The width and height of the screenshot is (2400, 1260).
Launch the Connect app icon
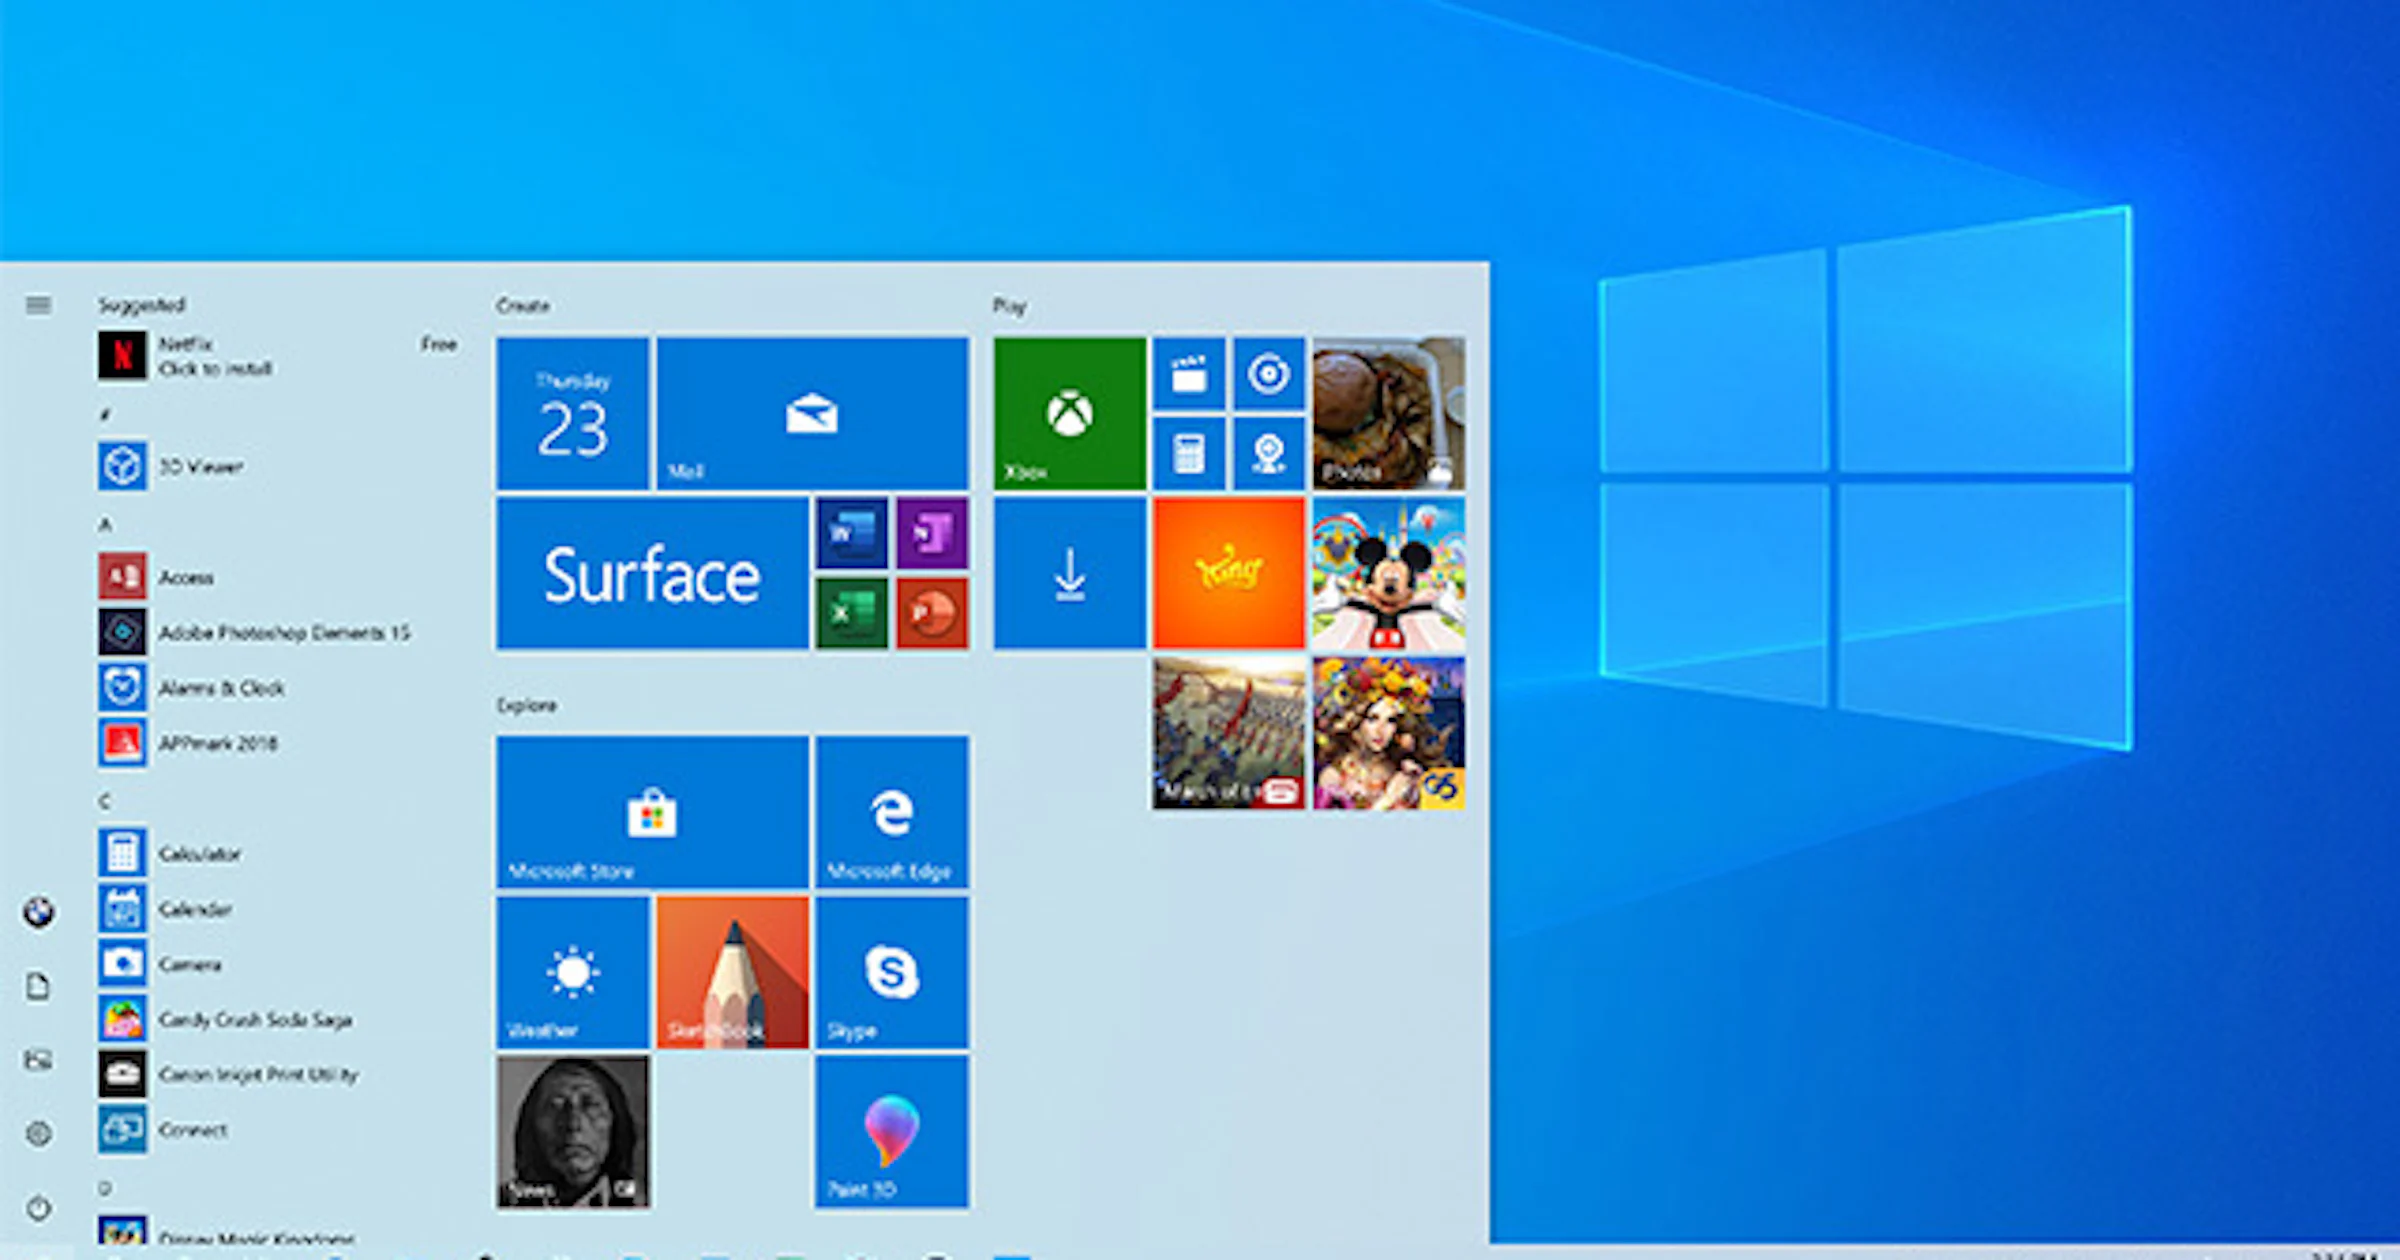pyautogui.click(x=122, y=1129)
